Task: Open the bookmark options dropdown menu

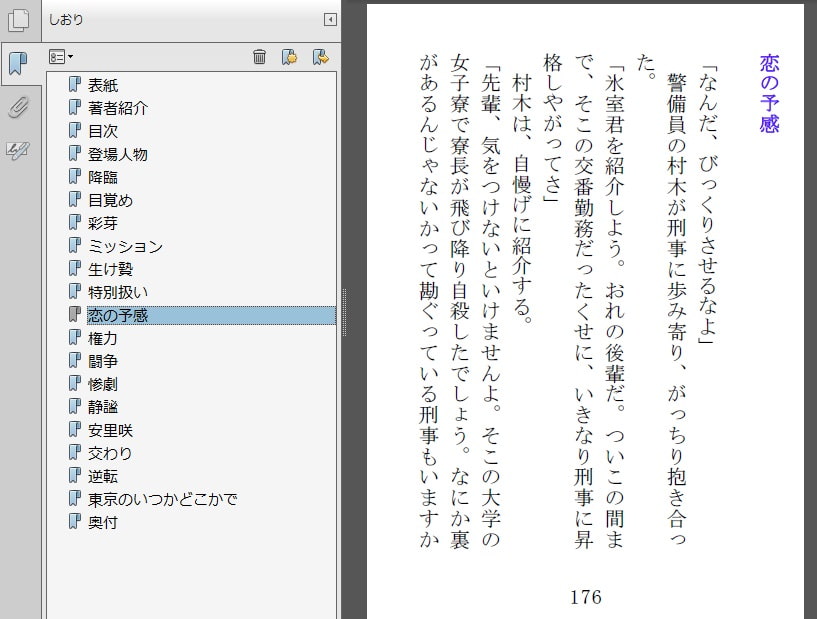Action: pyautogui.click(x=60, y=57)
